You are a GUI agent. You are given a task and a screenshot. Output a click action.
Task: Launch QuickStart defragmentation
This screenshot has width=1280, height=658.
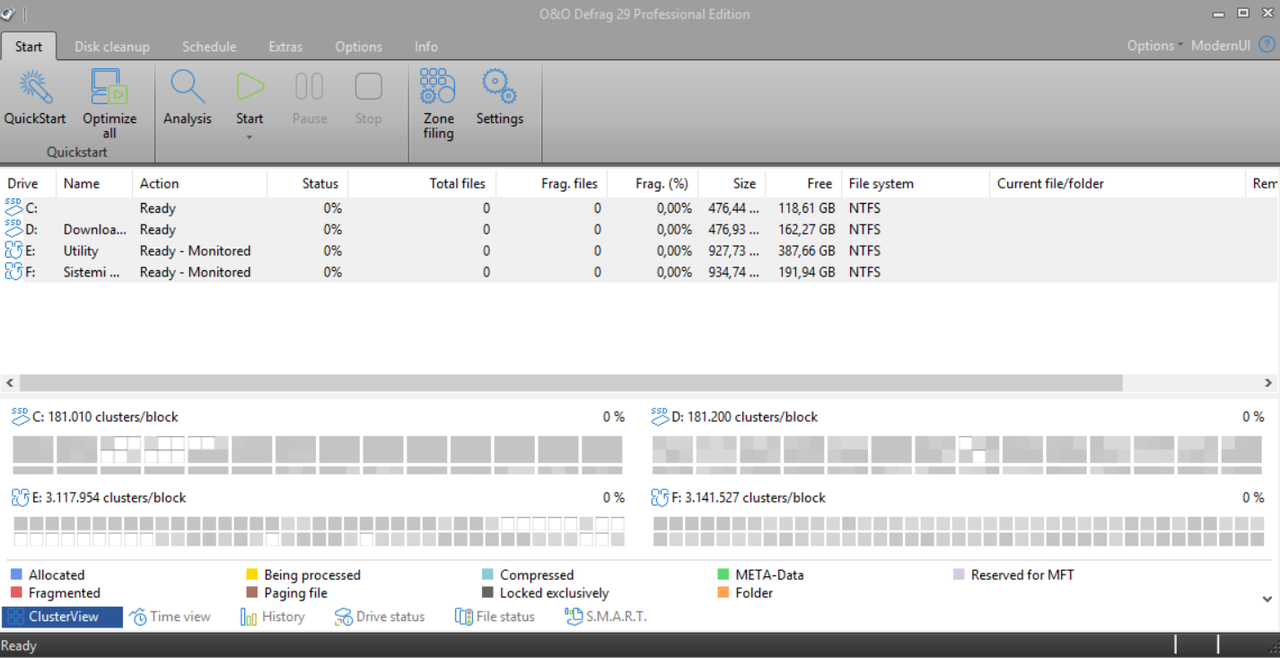35,98
